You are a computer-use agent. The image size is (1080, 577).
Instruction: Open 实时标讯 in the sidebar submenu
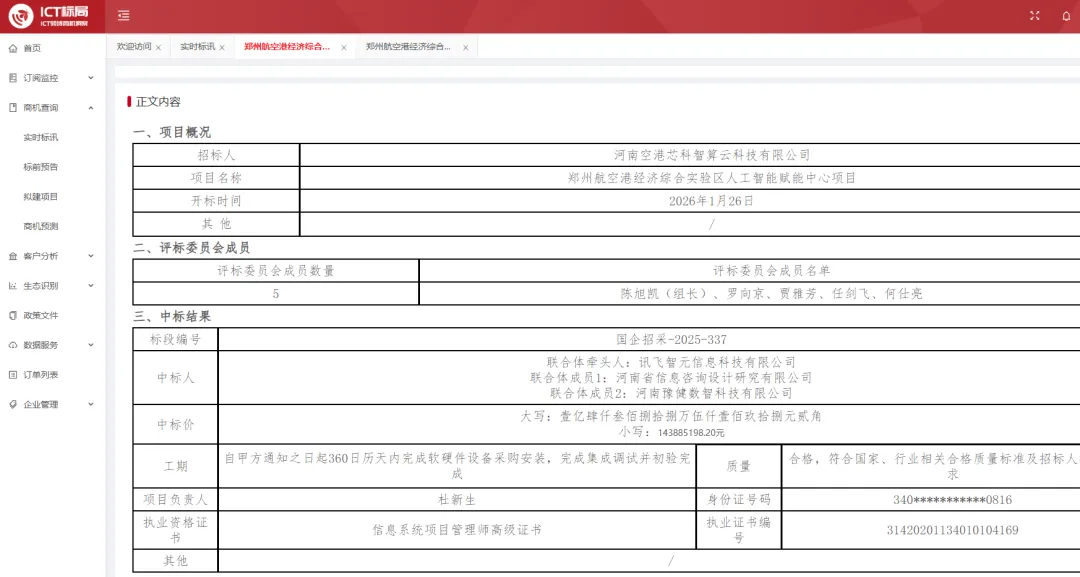[x=41, y=137]
